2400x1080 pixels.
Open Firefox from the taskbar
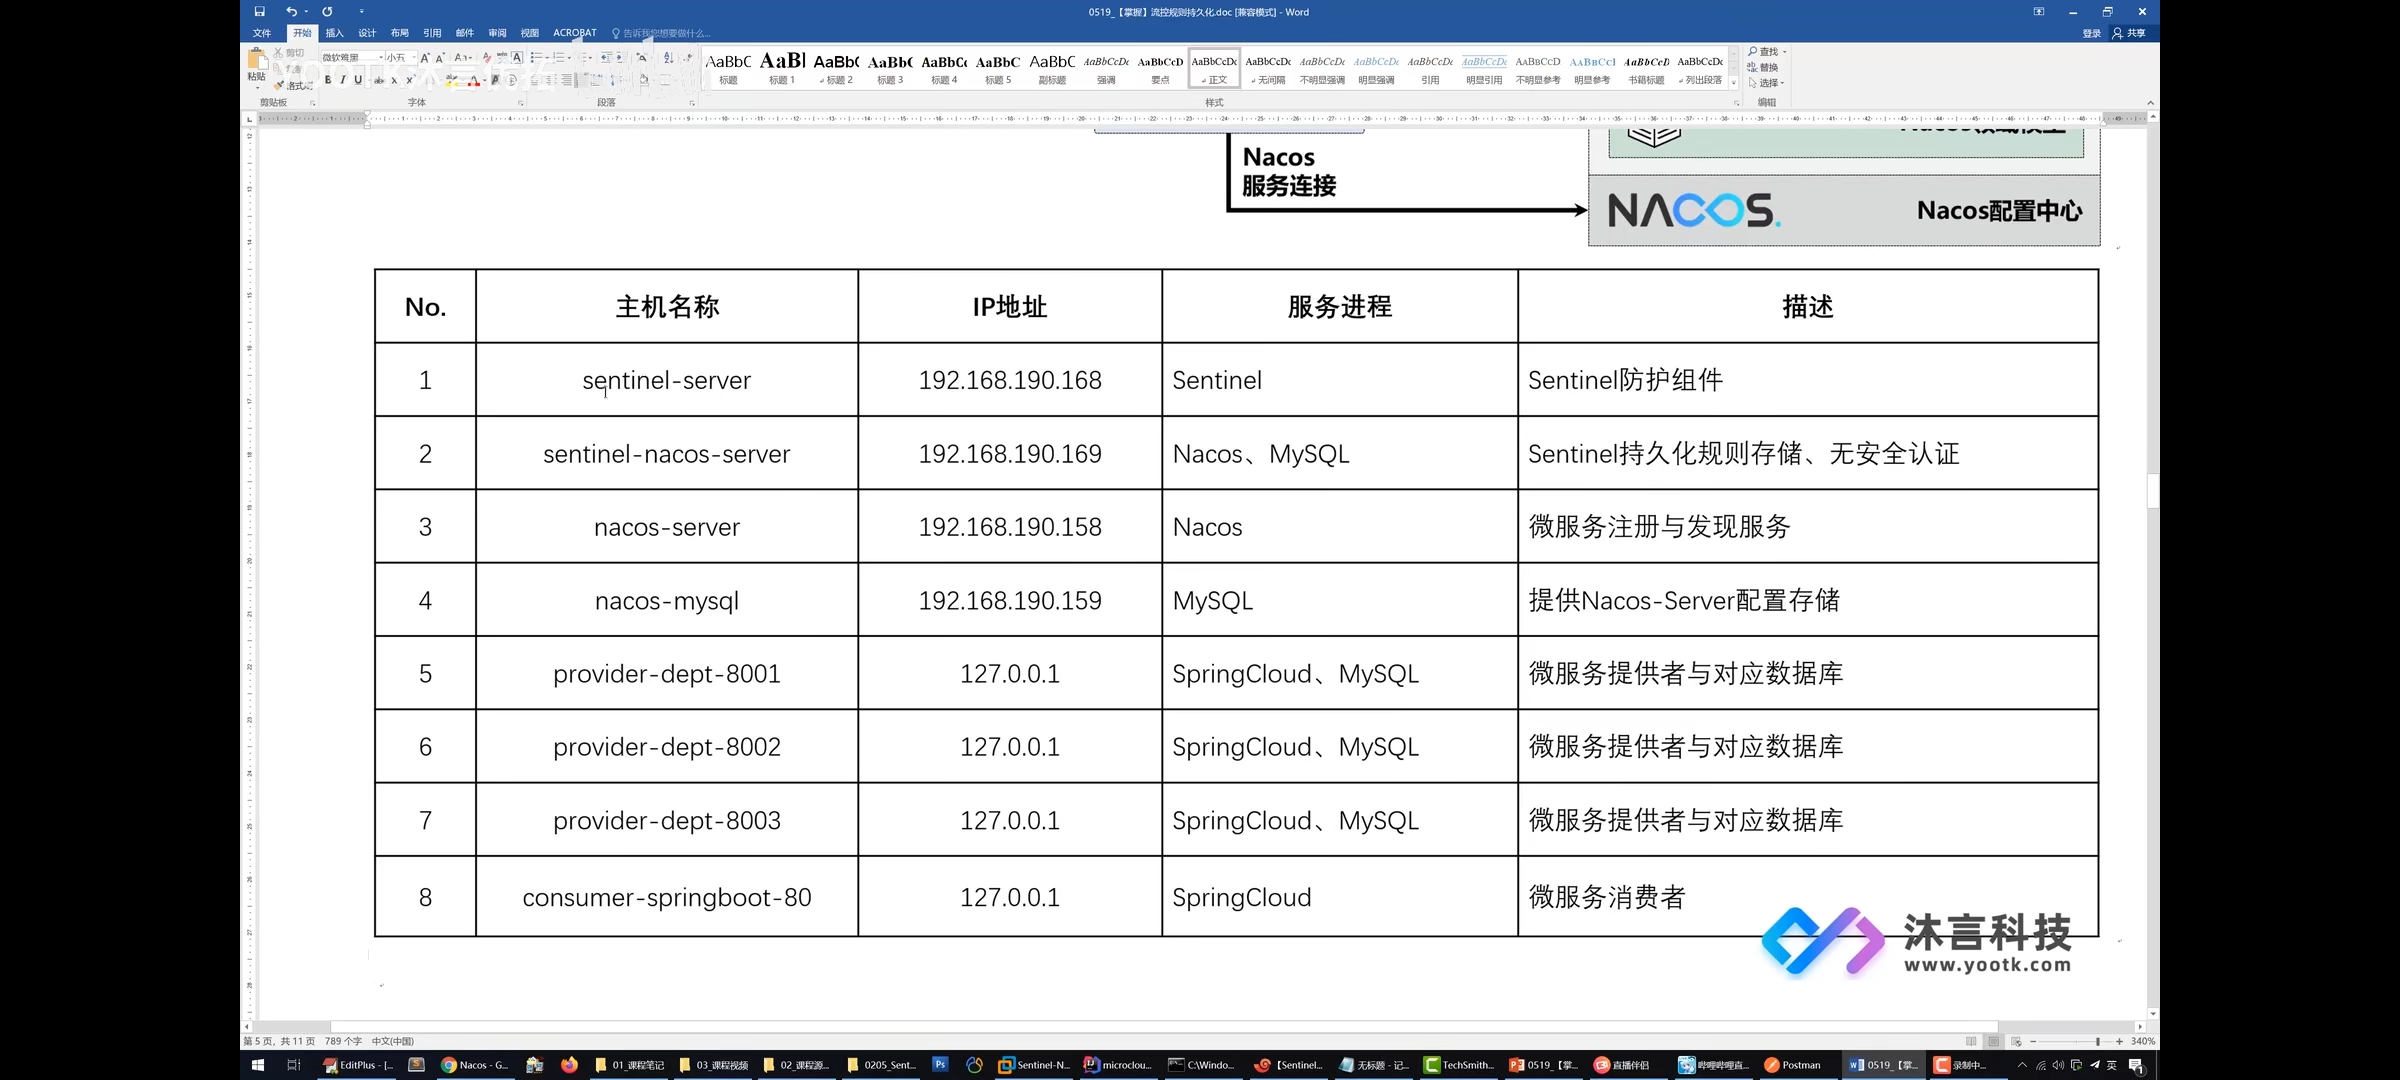coord(569,1065)
